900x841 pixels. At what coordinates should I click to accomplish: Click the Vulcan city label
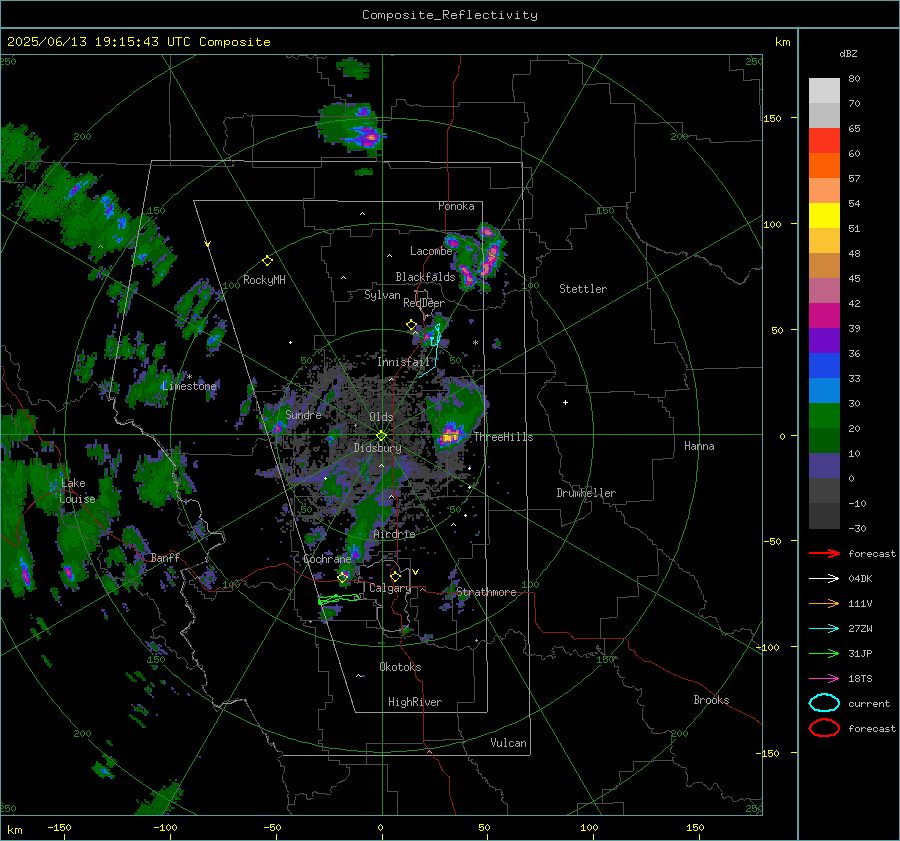pos(509,743)
